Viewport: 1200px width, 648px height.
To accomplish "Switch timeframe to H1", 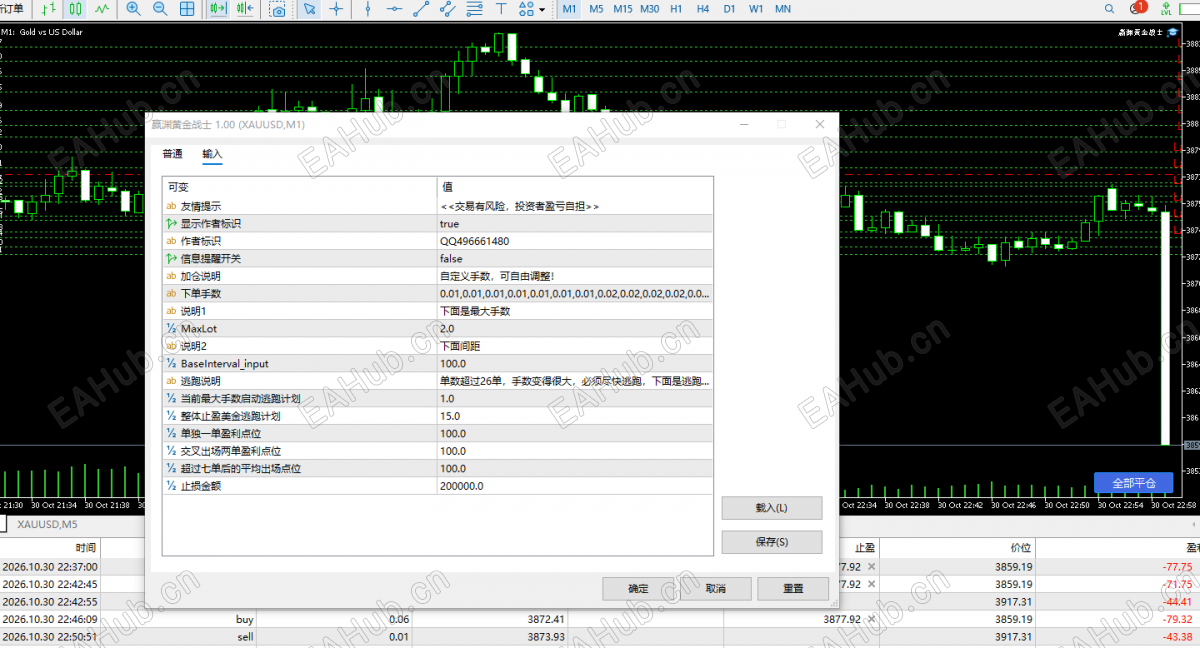I will tap(677, 9).
